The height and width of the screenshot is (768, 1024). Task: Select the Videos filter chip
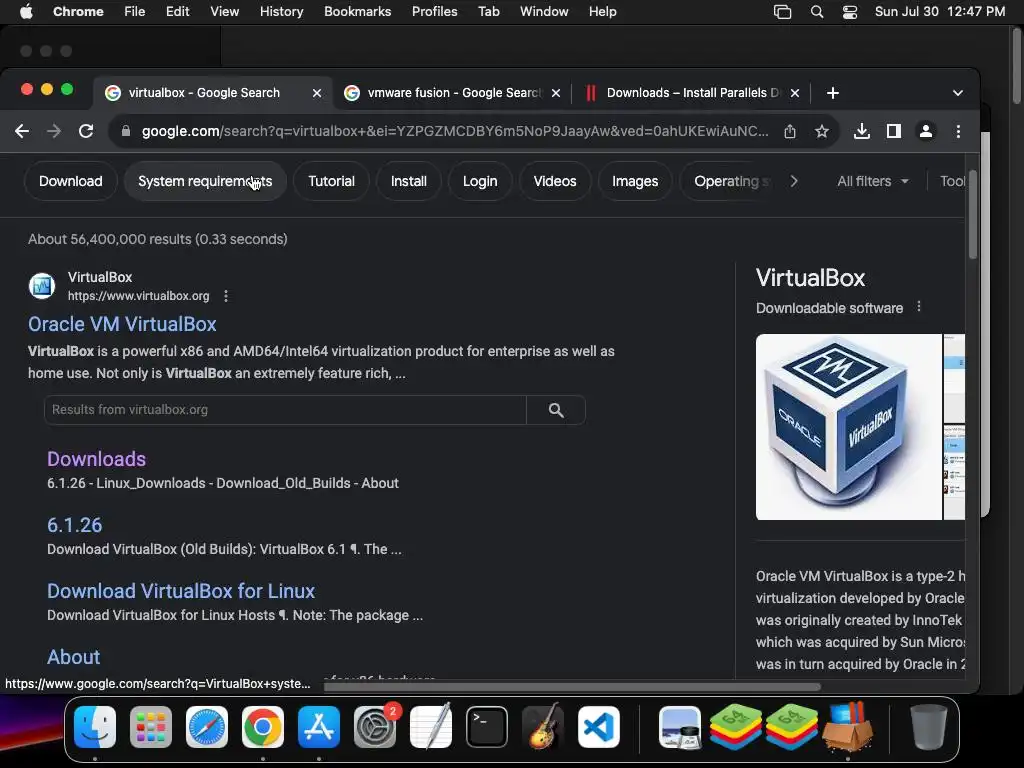click(x=555, y=181)
